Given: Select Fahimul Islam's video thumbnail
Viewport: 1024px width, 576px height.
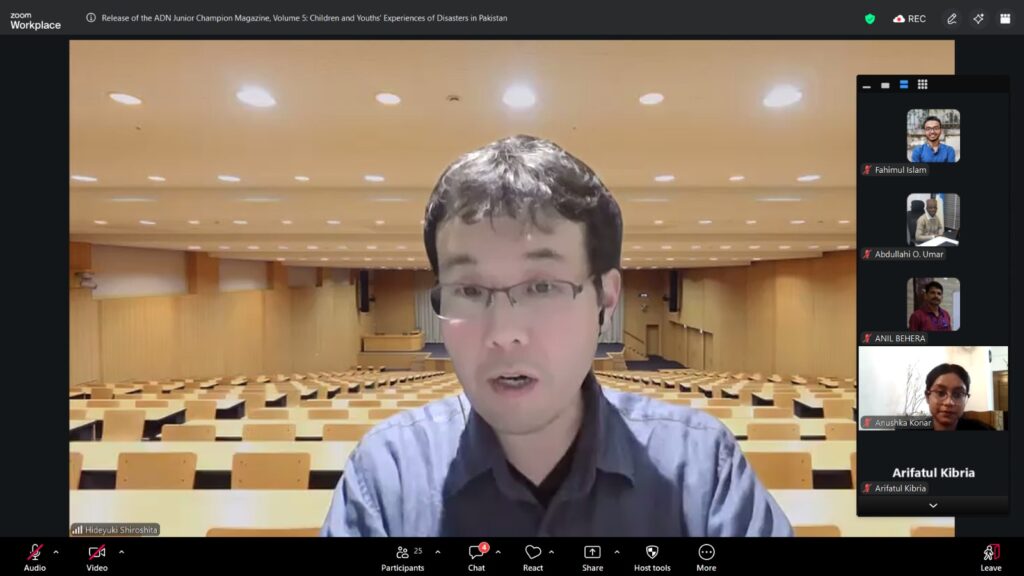Looking at the screenshot, I should pyautogui.click(x=932, y=136).
